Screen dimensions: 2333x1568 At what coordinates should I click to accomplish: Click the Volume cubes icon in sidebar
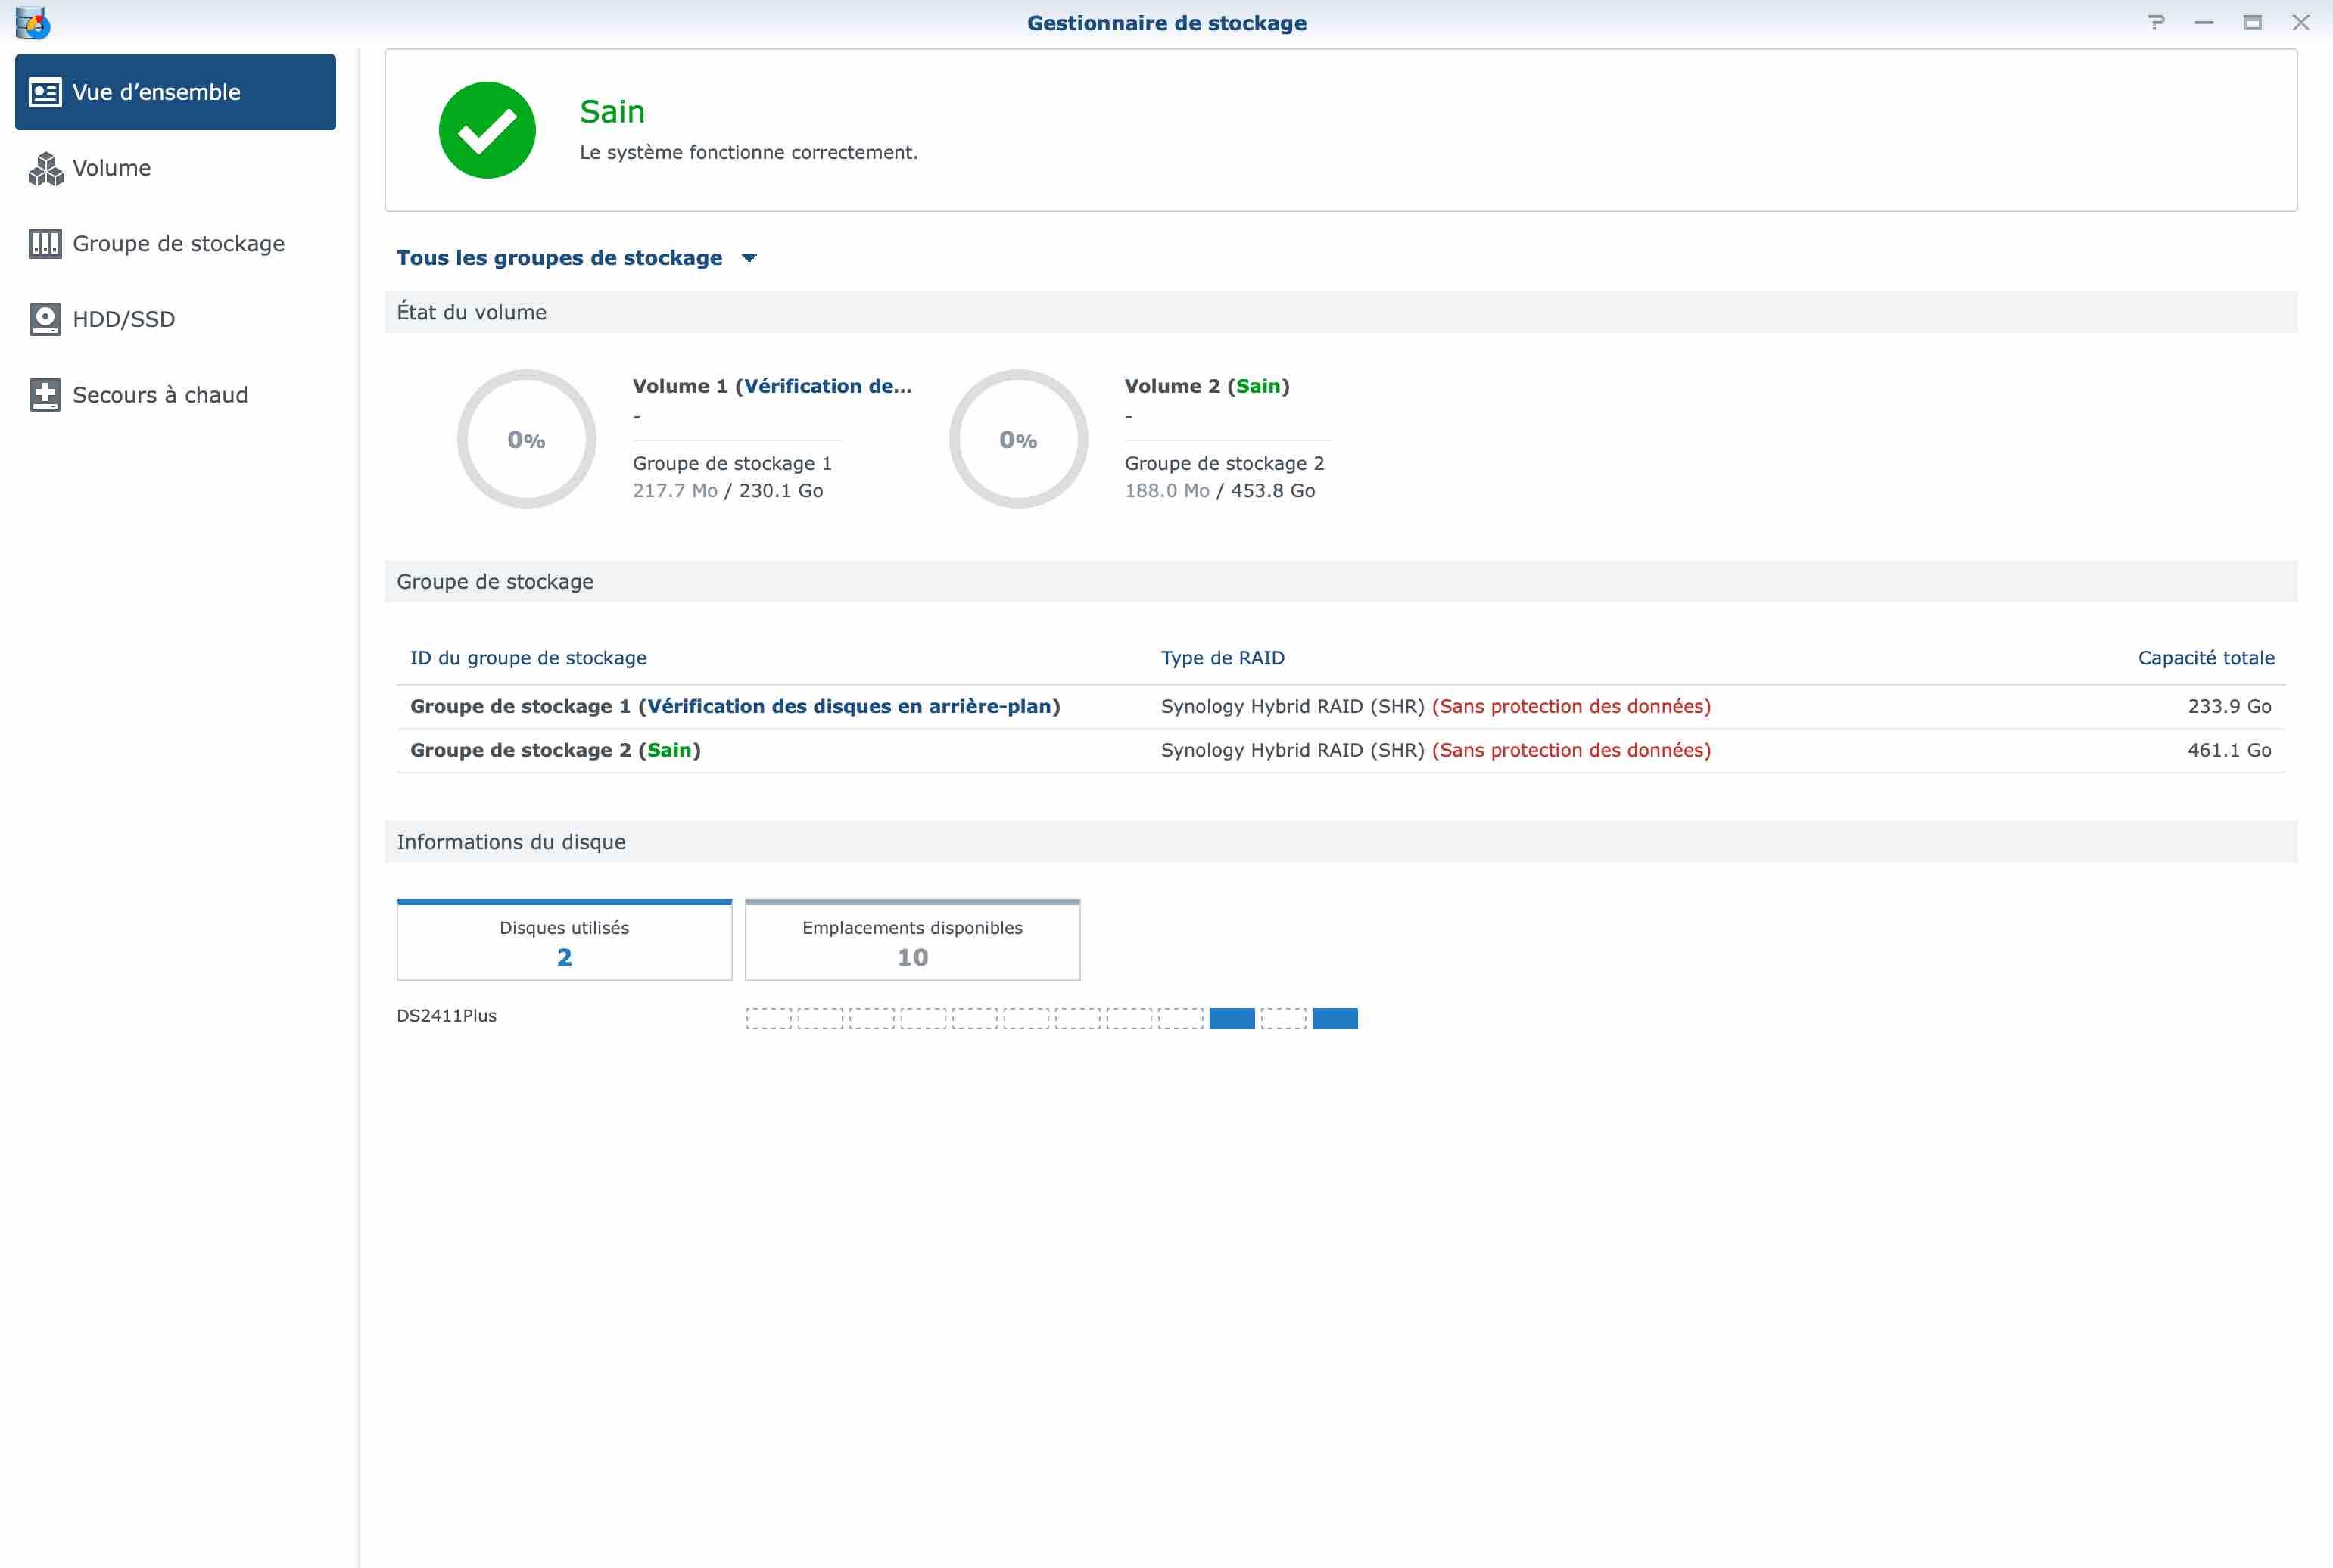(45, 168)
